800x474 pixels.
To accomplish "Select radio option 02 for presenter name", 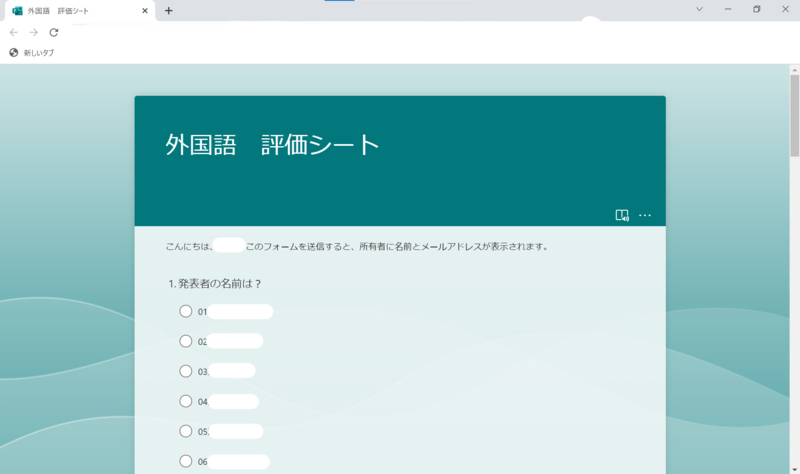I will [x=186, y=341].
